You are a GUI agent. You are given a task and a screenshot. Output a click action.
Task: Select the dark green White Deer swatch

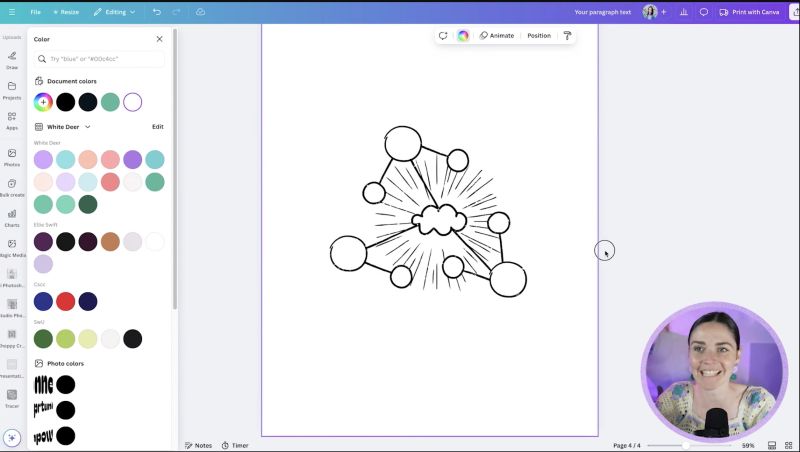[x=88, y=205]
